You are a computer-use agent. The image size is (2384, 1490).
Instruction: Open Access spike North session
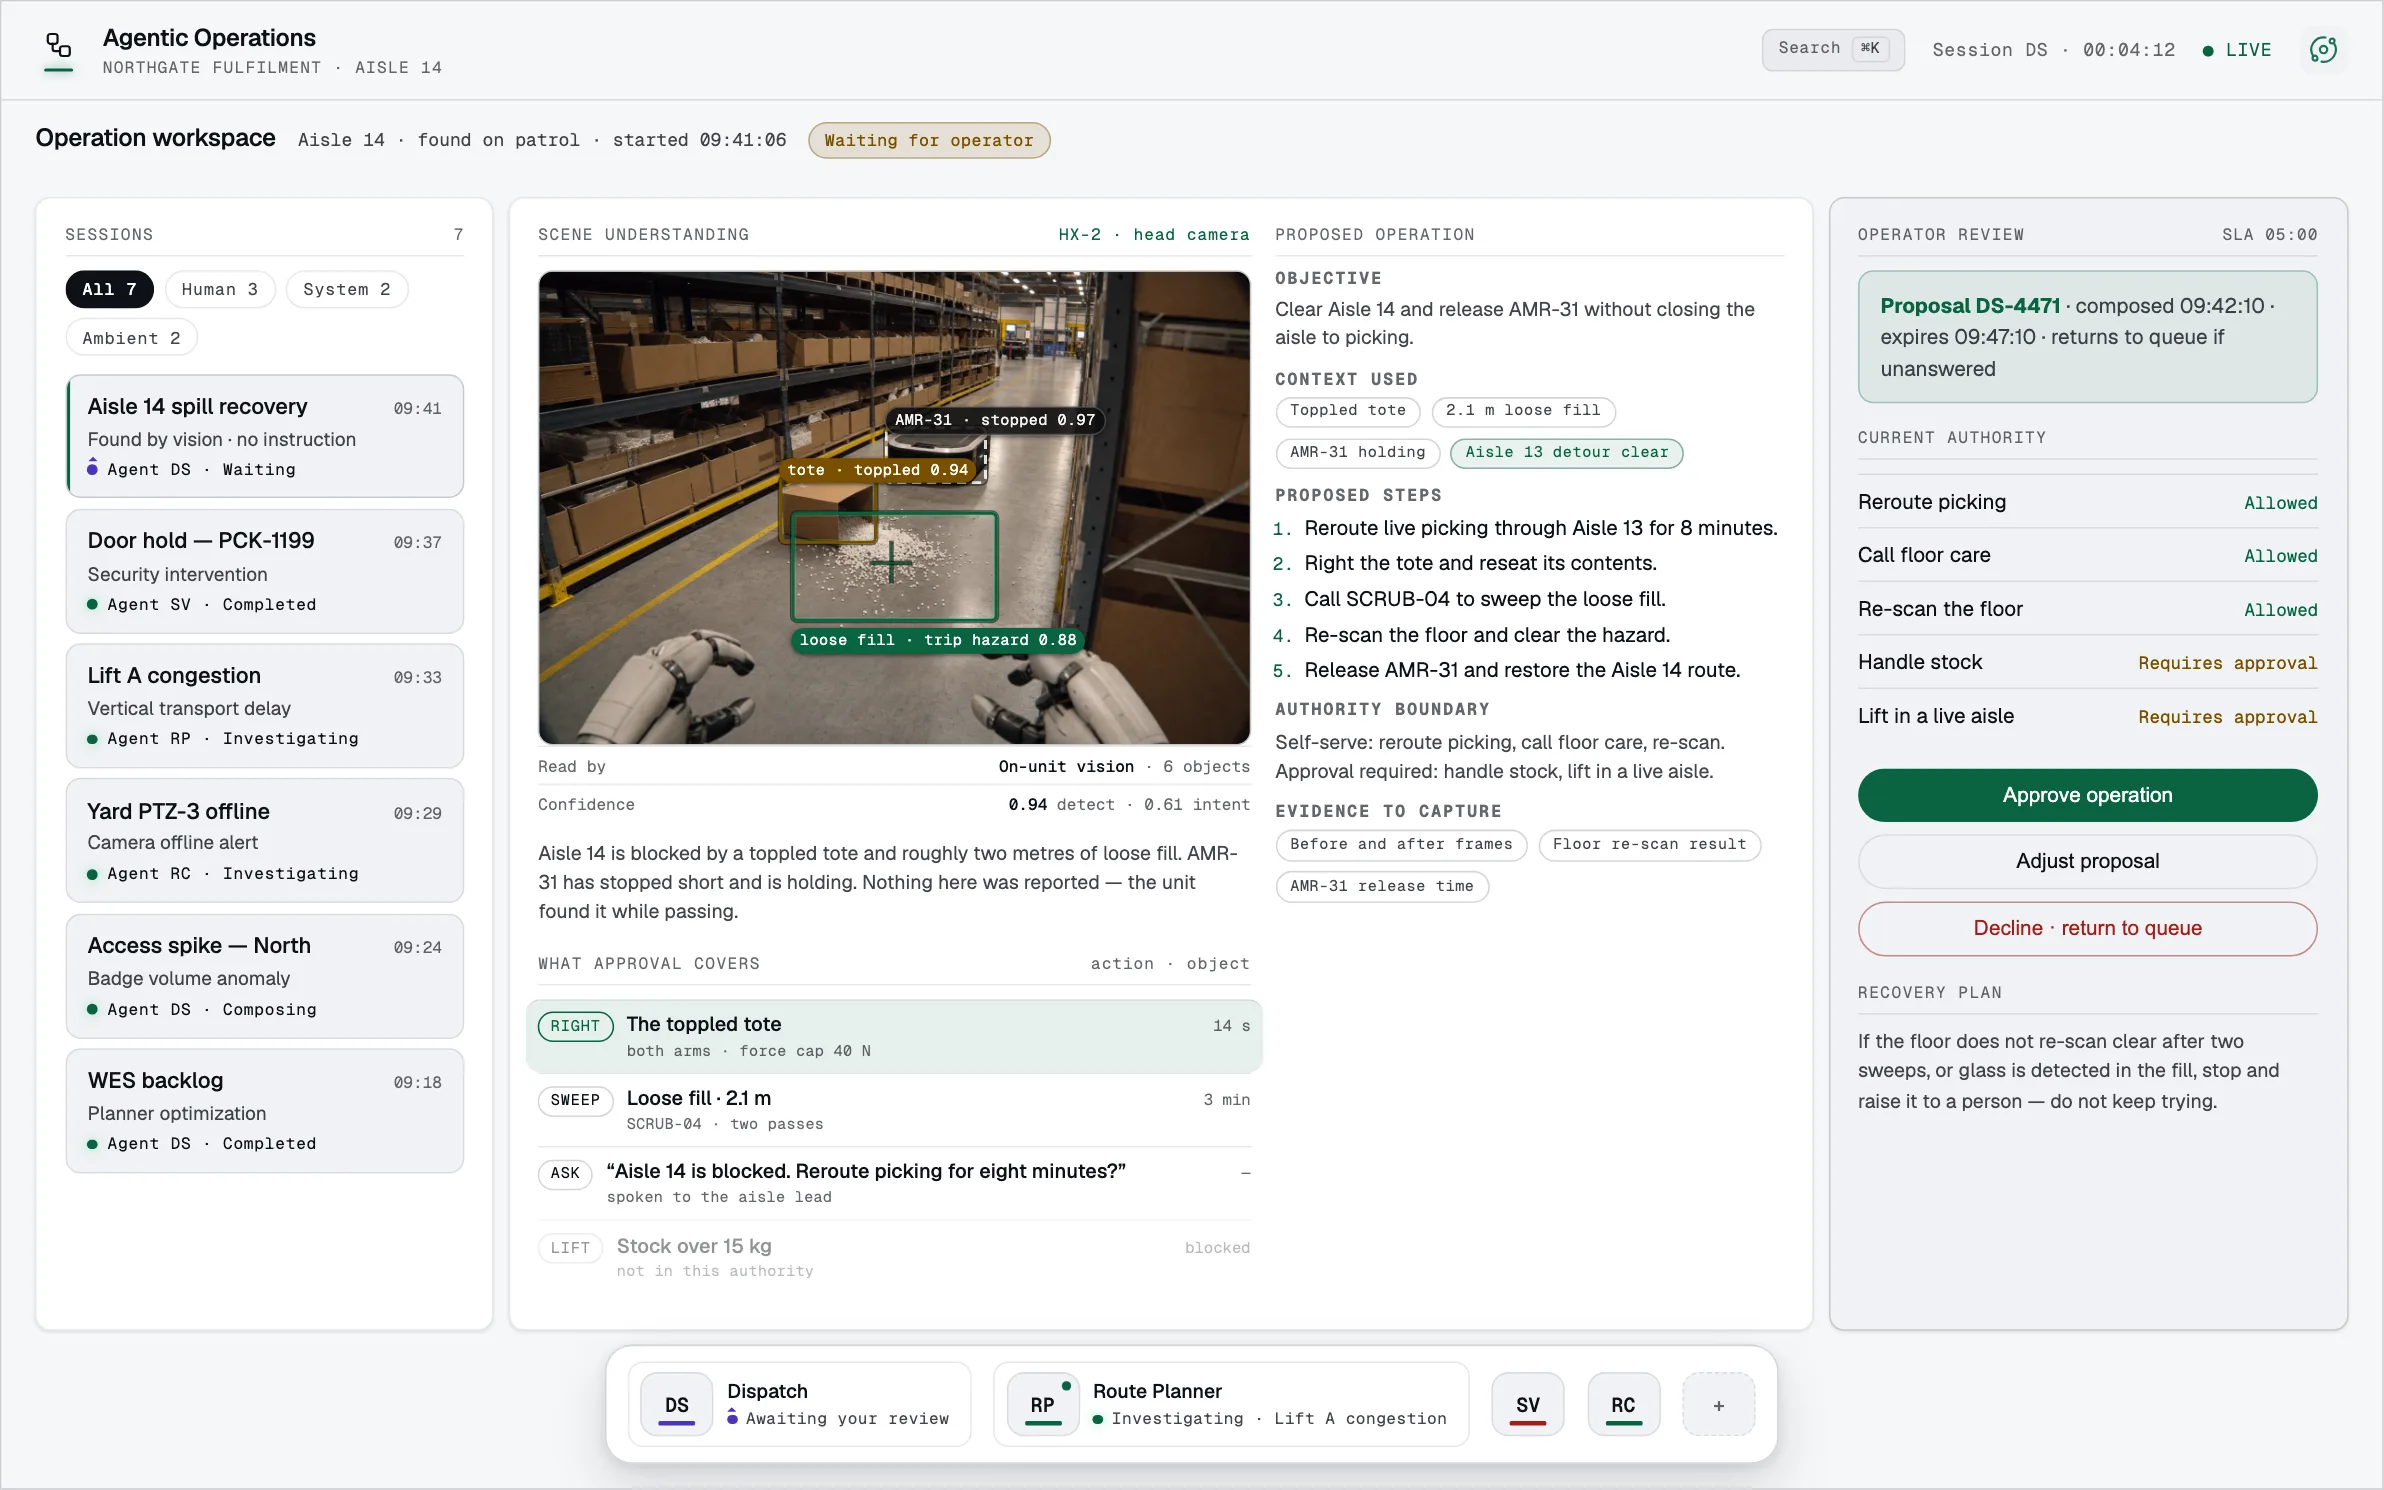click(x=265, y=976)
